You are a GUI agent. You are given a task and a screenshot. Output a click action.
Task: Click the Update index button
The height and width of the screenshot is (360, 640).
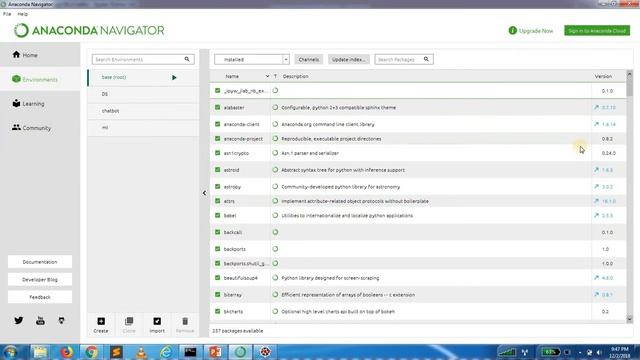click(x=348, y=59)
